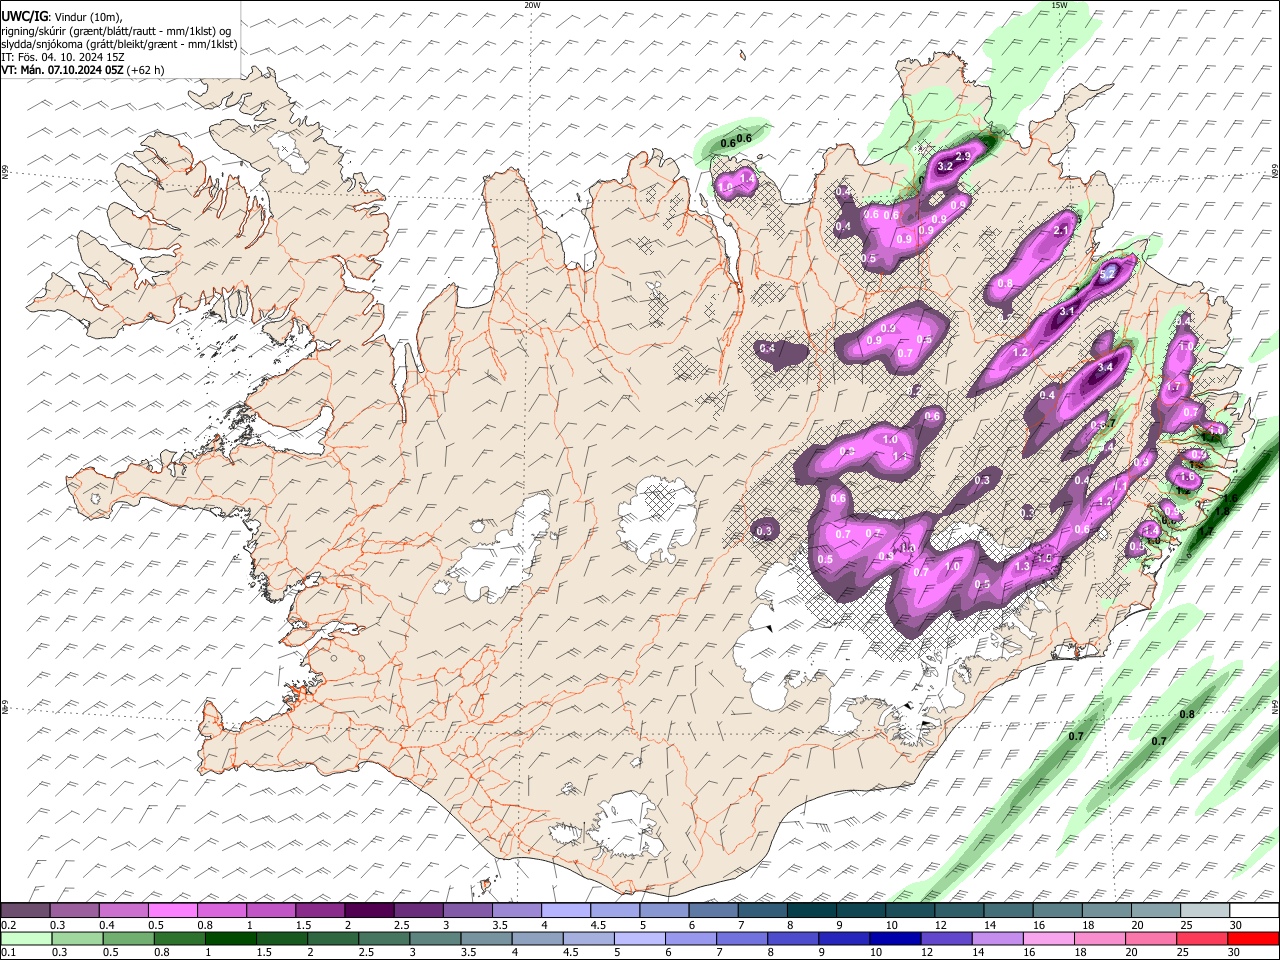Click the 3.1 snowfall value on the map
The width and height of the screenshot is (1280, 960).
pyautogui.click(x=1066, y=312)
